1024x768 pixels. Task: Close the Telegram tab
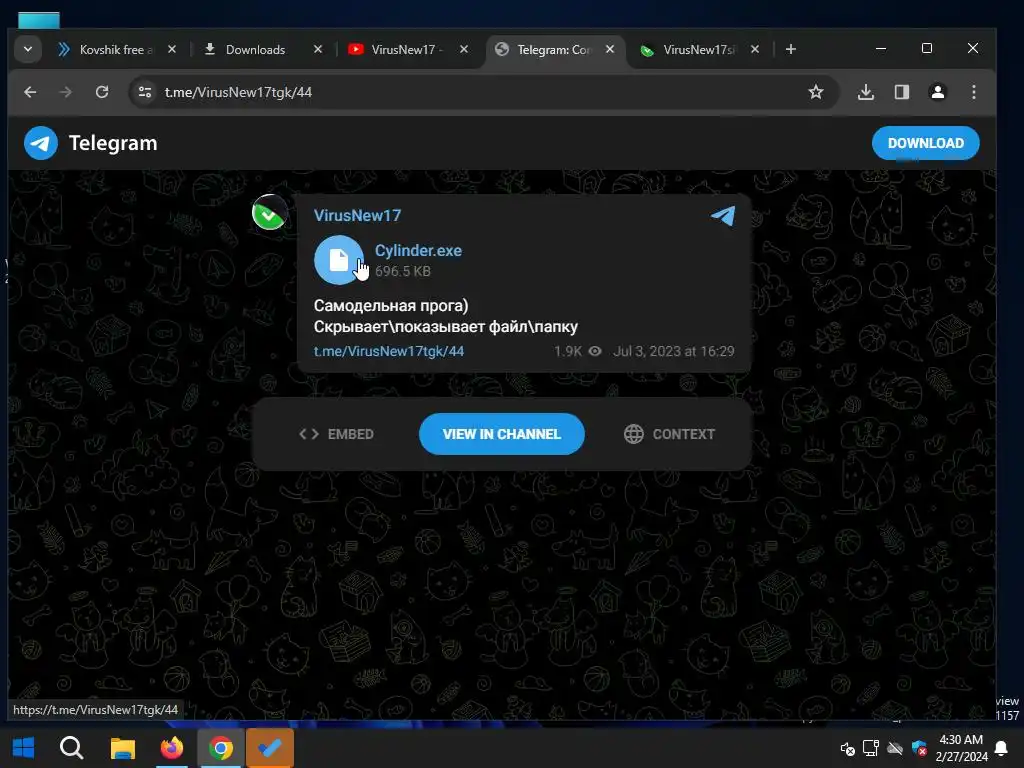610,50
